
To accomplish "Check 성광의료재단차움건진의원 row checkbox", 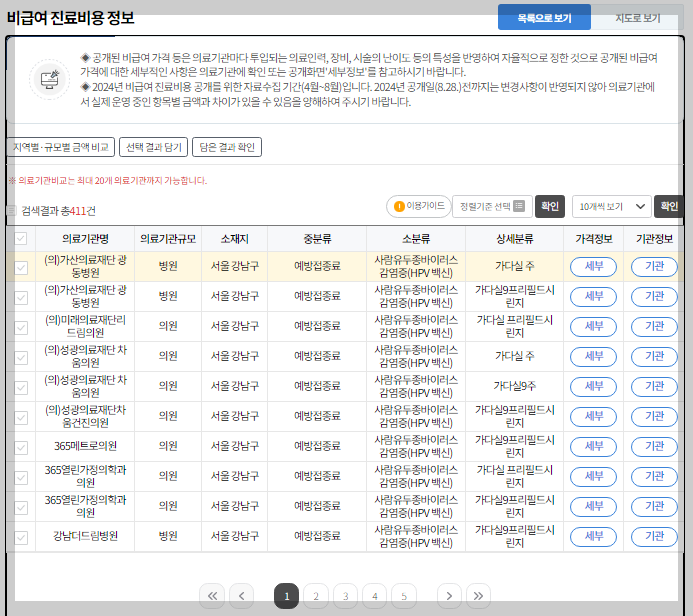I will [x=21, y=418].
